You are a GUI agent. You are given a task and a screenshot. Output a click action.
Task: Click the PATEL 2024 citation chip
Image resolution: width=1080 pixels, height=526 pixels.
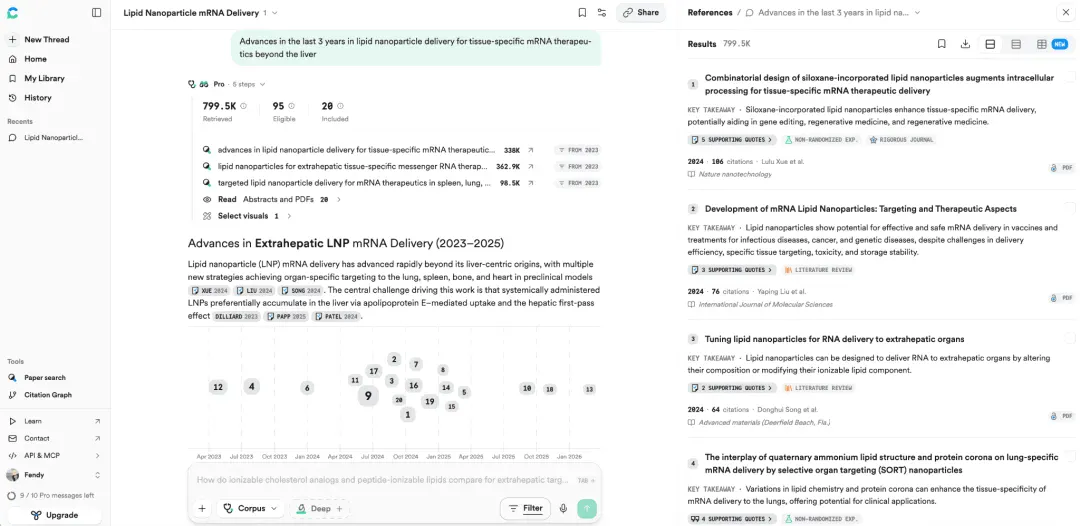coord(337,316)
